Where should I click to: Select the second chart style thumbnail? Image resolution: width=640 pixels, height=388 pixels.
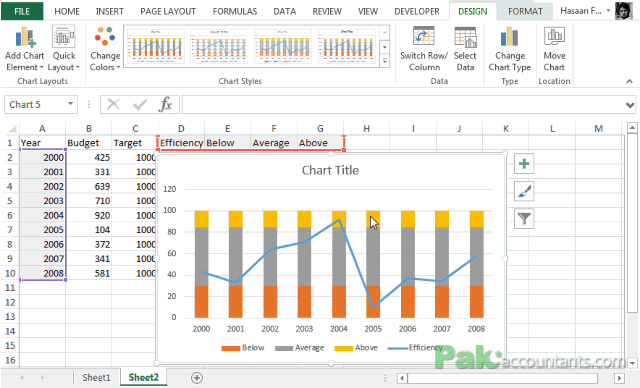219,46
